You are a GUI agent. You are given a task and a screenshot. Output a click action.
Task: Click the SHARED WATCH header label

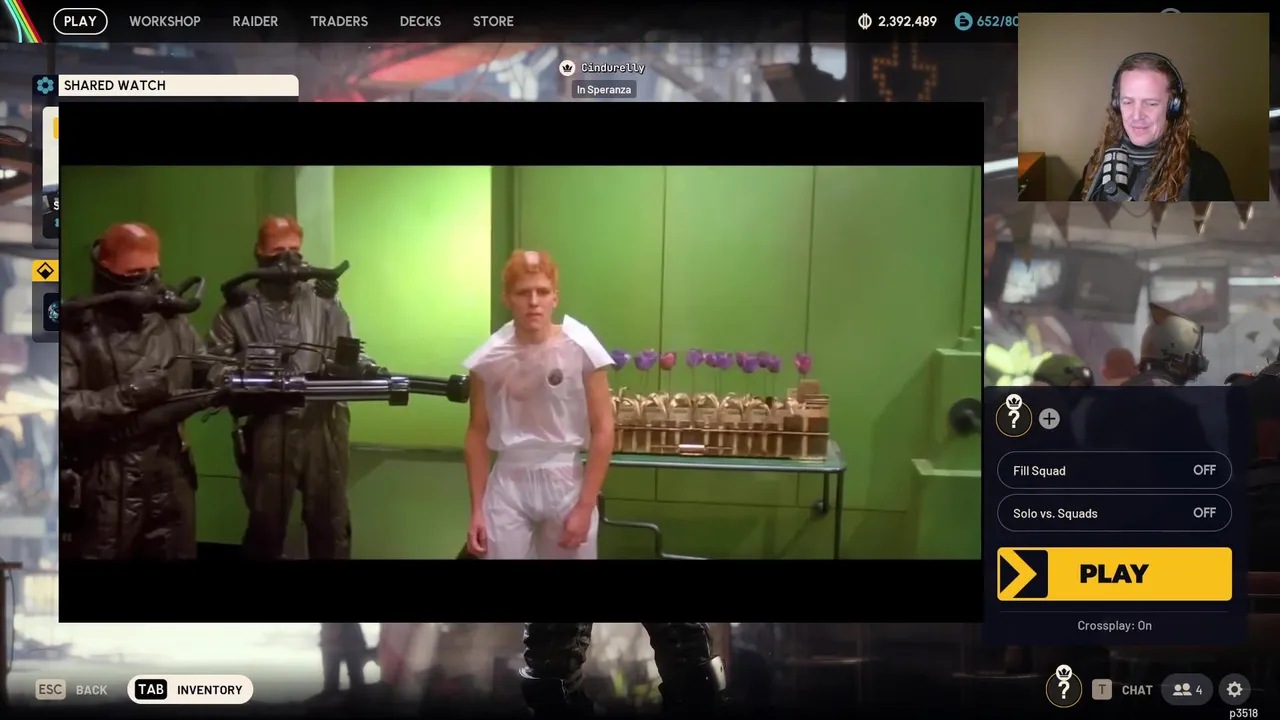[115, 86]
